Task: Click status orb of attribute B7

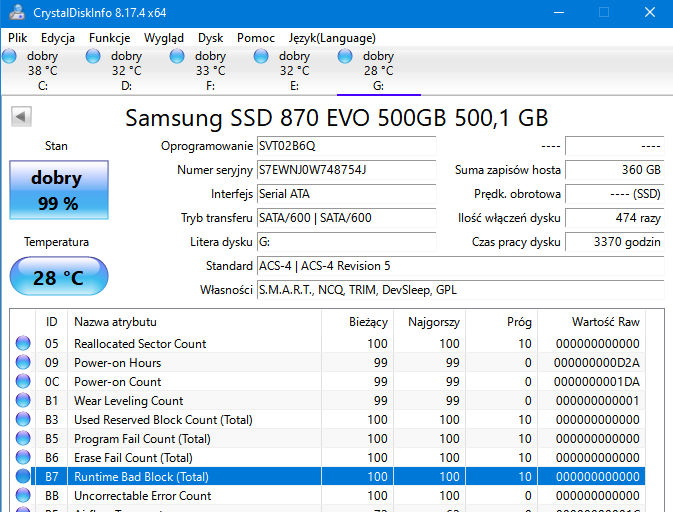Action: coord(23,476)
